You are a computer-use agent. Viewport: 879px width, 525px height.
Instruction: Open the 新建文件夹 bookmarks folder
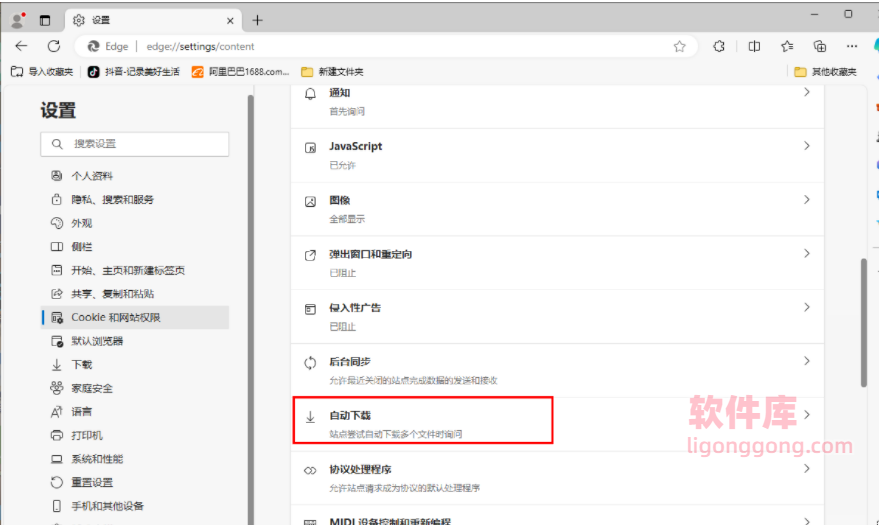(x=332, y=72)
